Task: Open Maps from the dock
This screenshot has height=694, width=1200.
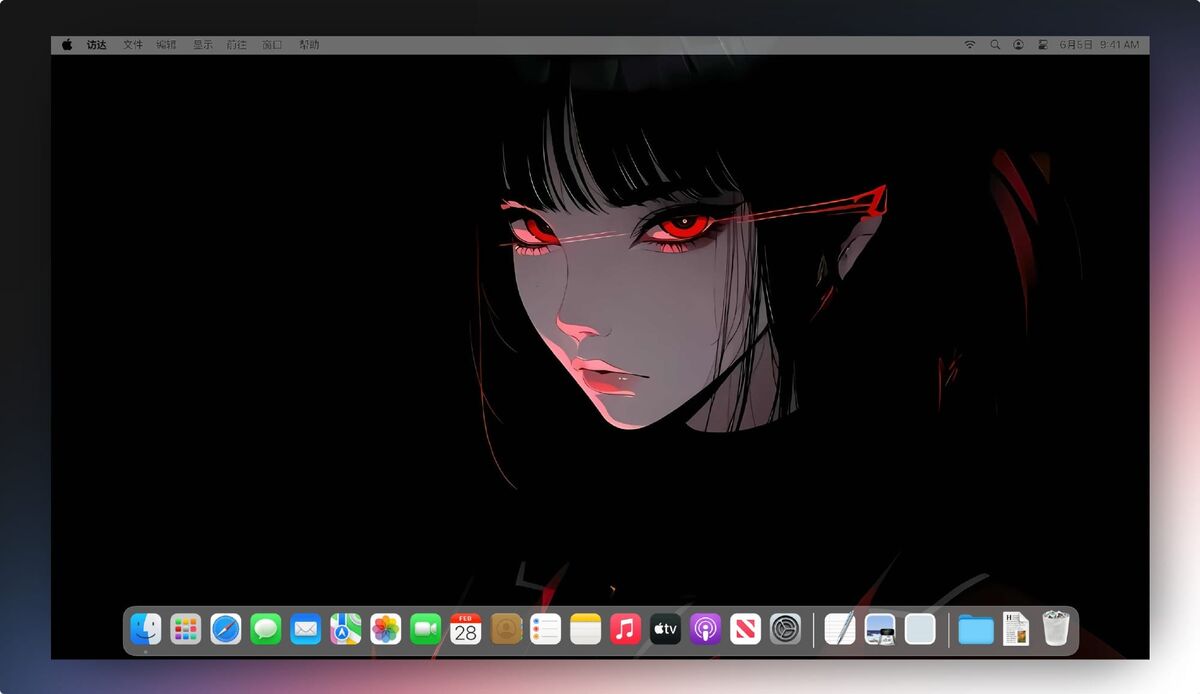Action: pyautogui.click(x=346, y=629)
